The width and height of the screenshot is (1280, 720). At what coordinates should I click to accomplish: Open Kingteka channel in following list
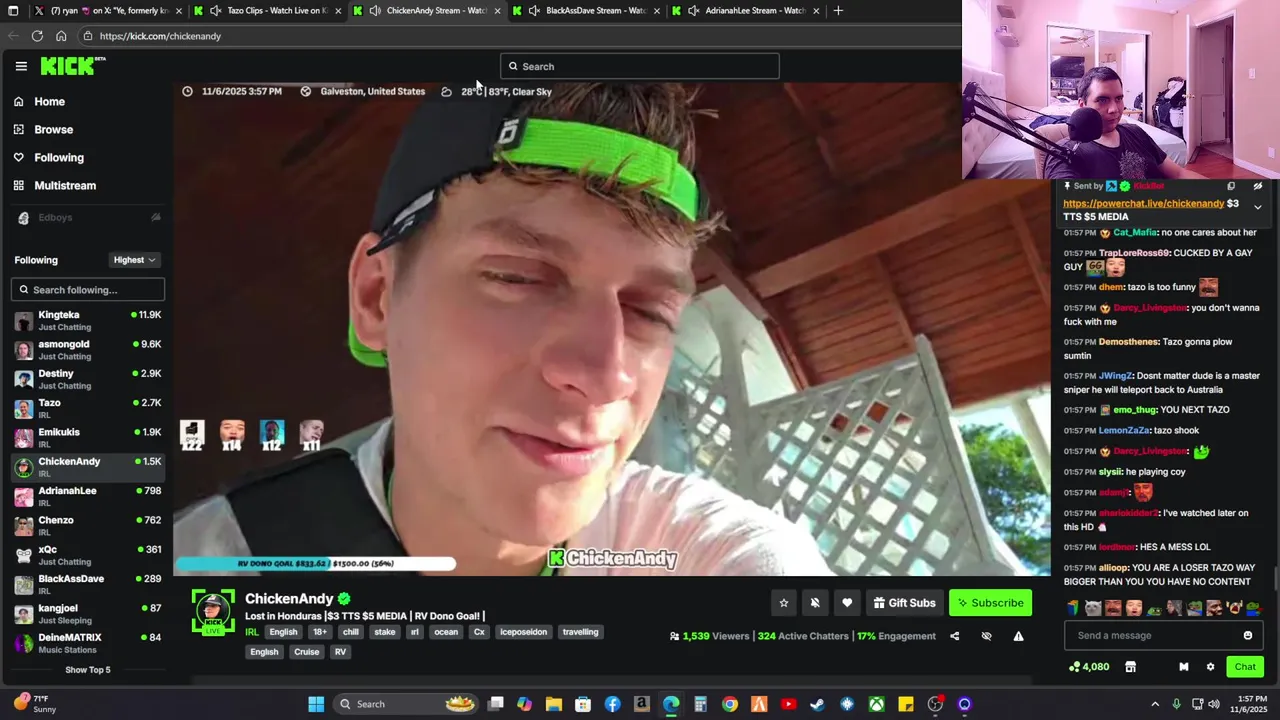(88, 320)
